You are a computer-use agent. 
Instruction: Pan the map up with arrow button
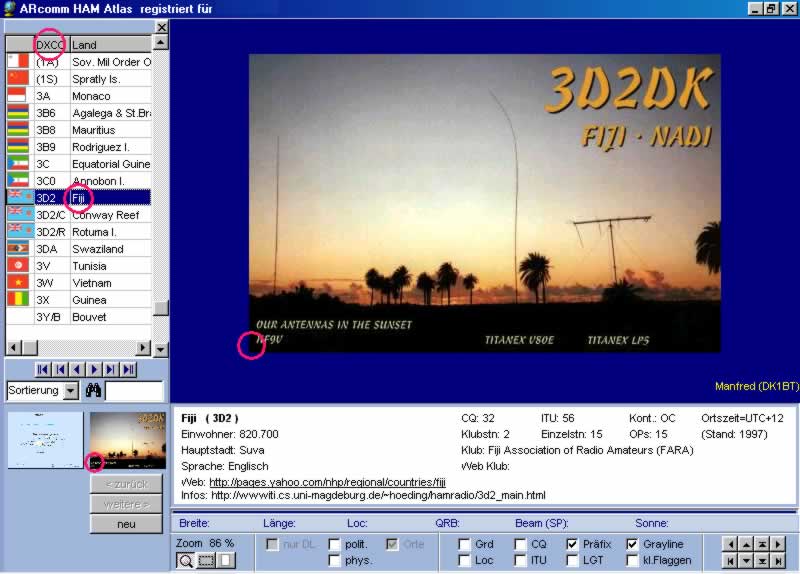pos(745,544)
